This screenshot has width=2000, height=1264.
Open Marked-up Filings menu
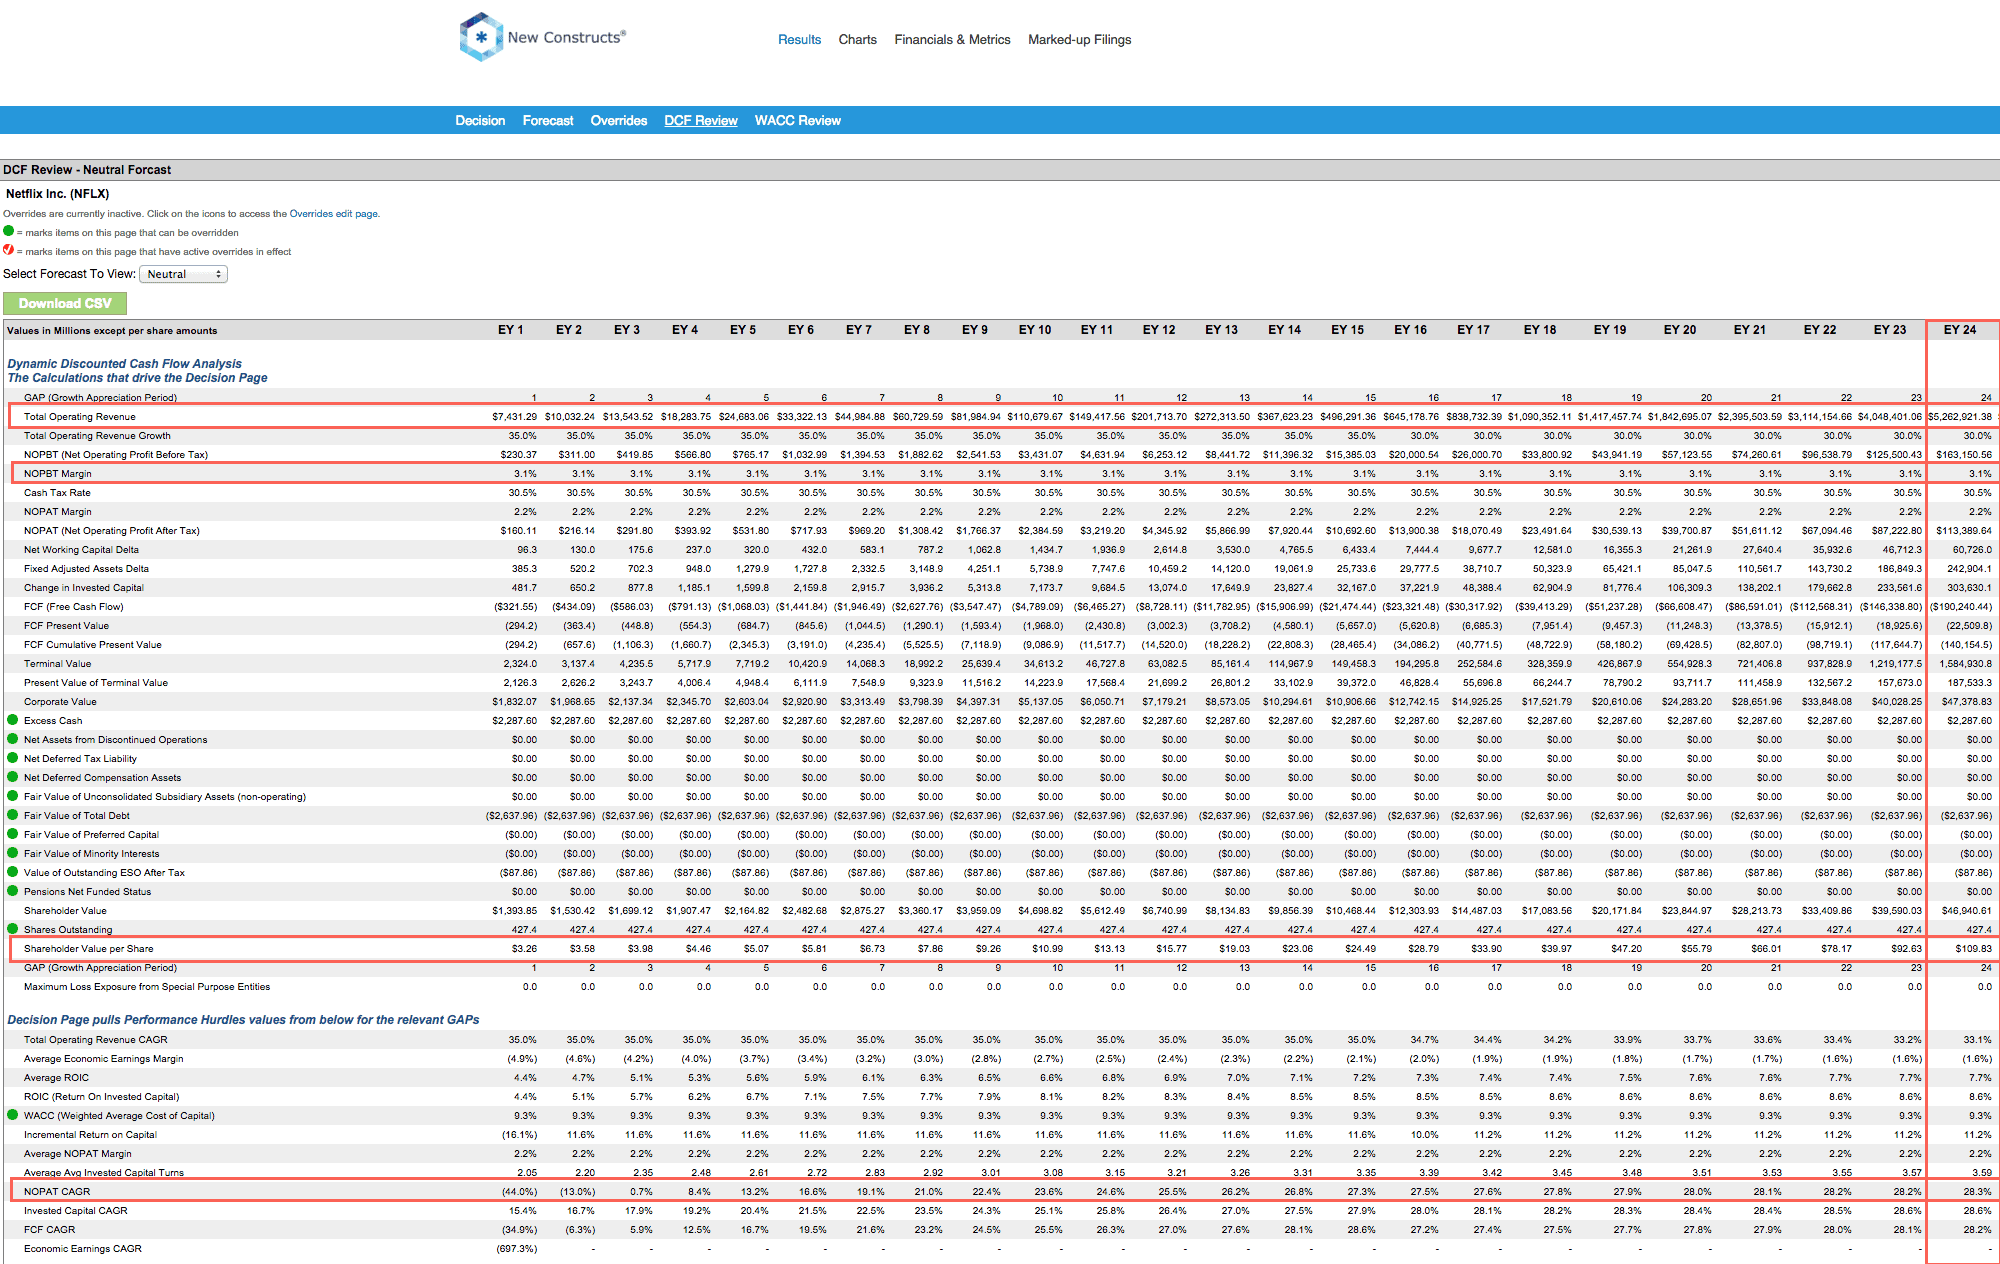pyautogui.click(x=1079, y=40)
